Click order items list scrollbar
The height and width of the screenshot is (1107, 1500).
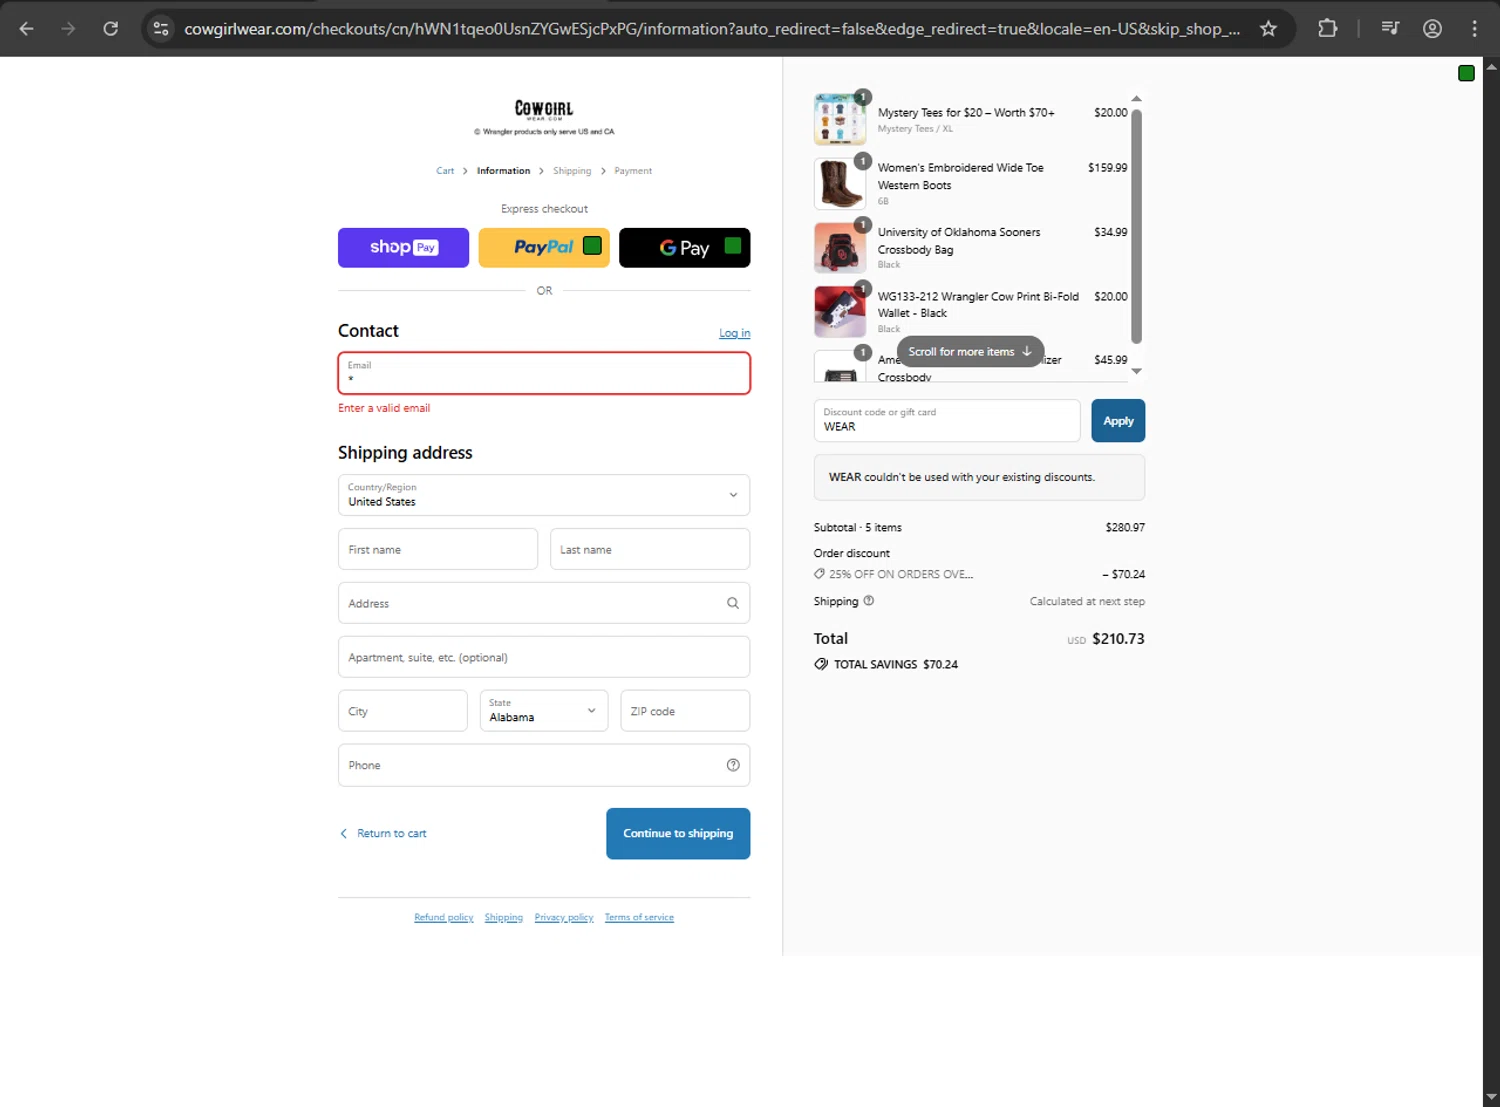point(1136,226)
